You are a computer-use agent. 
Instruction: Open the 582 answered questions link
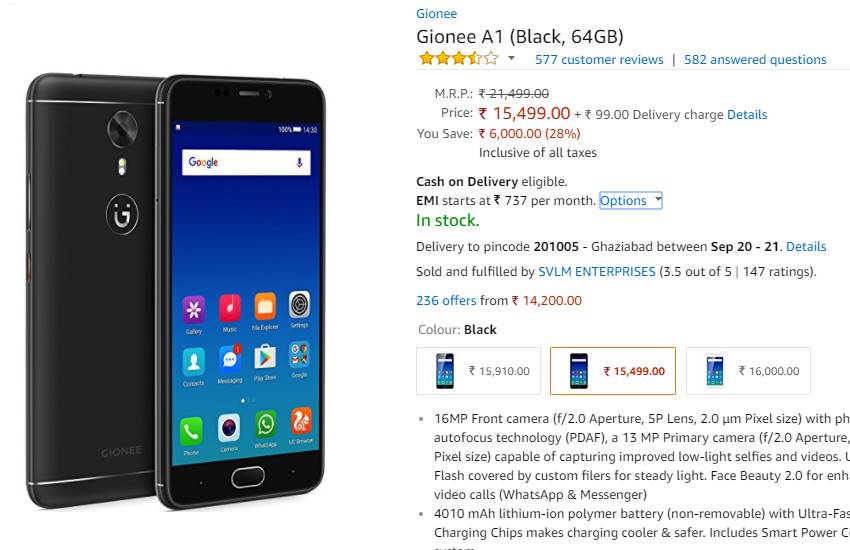click(755, 60)
